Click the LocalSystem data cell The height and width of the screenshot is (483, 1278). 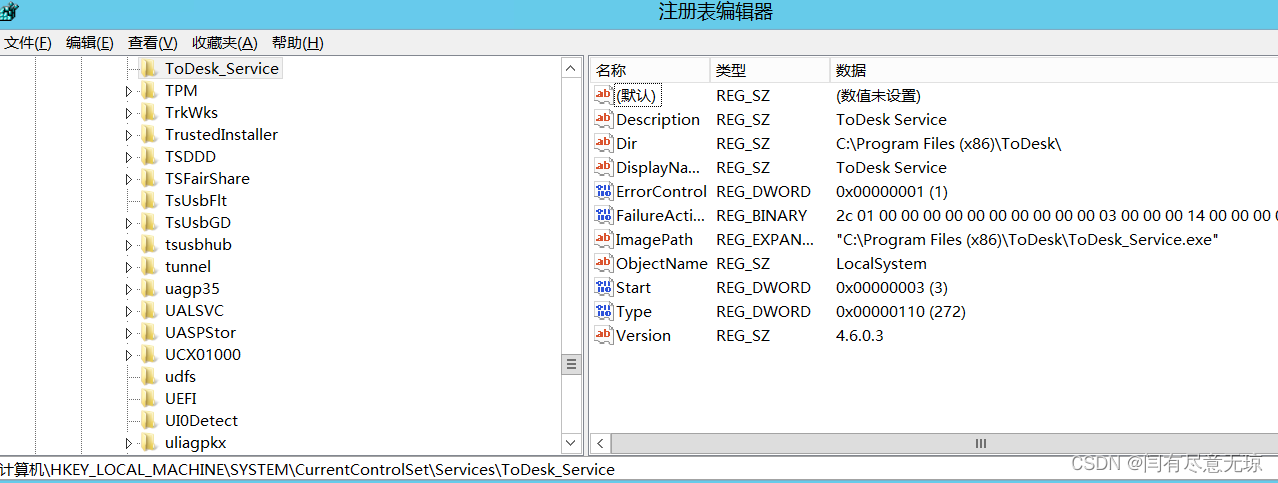click(881, 263)
